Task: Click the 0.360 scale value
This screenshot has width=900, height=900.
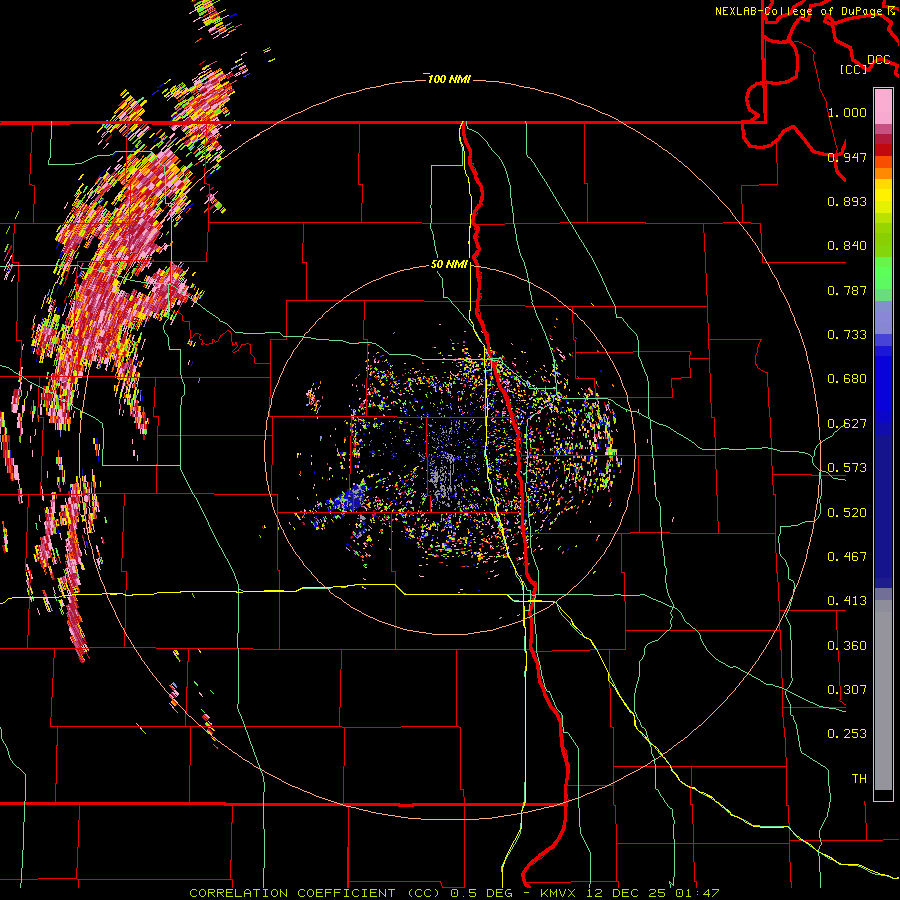Action: (x=847, y=646)
